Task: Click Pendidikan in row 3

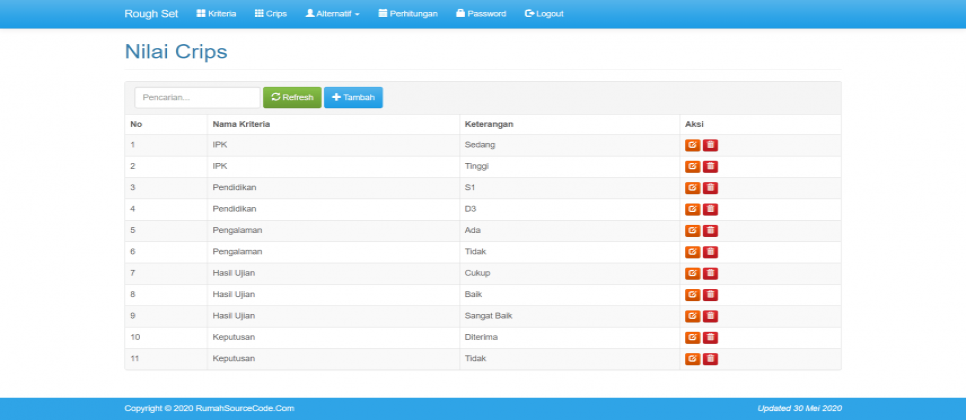Action: coord(234,188)
